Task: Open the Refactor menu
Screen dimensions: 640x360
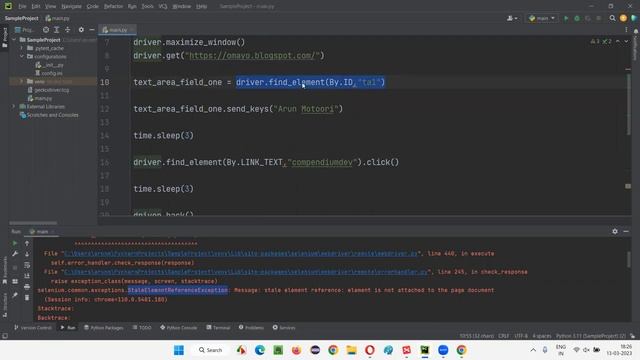Action: 113,6
